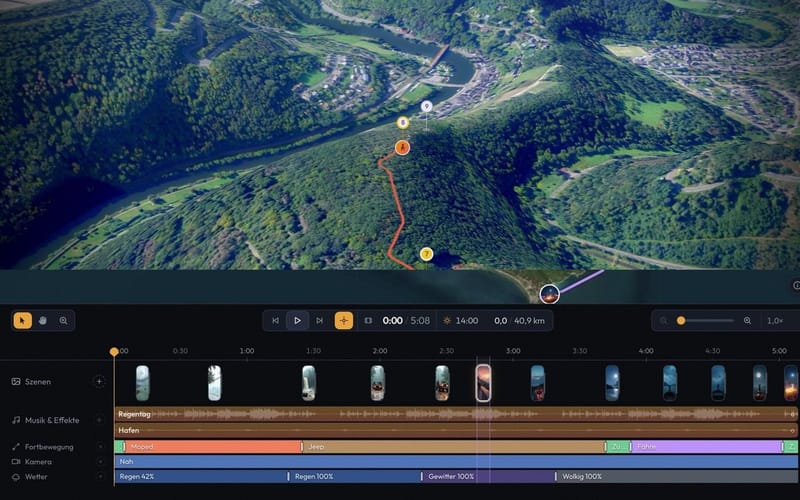The width and height of the screenshot is (800, 500).
Task: Activate the hand pan tool
Action: [43, 320]
